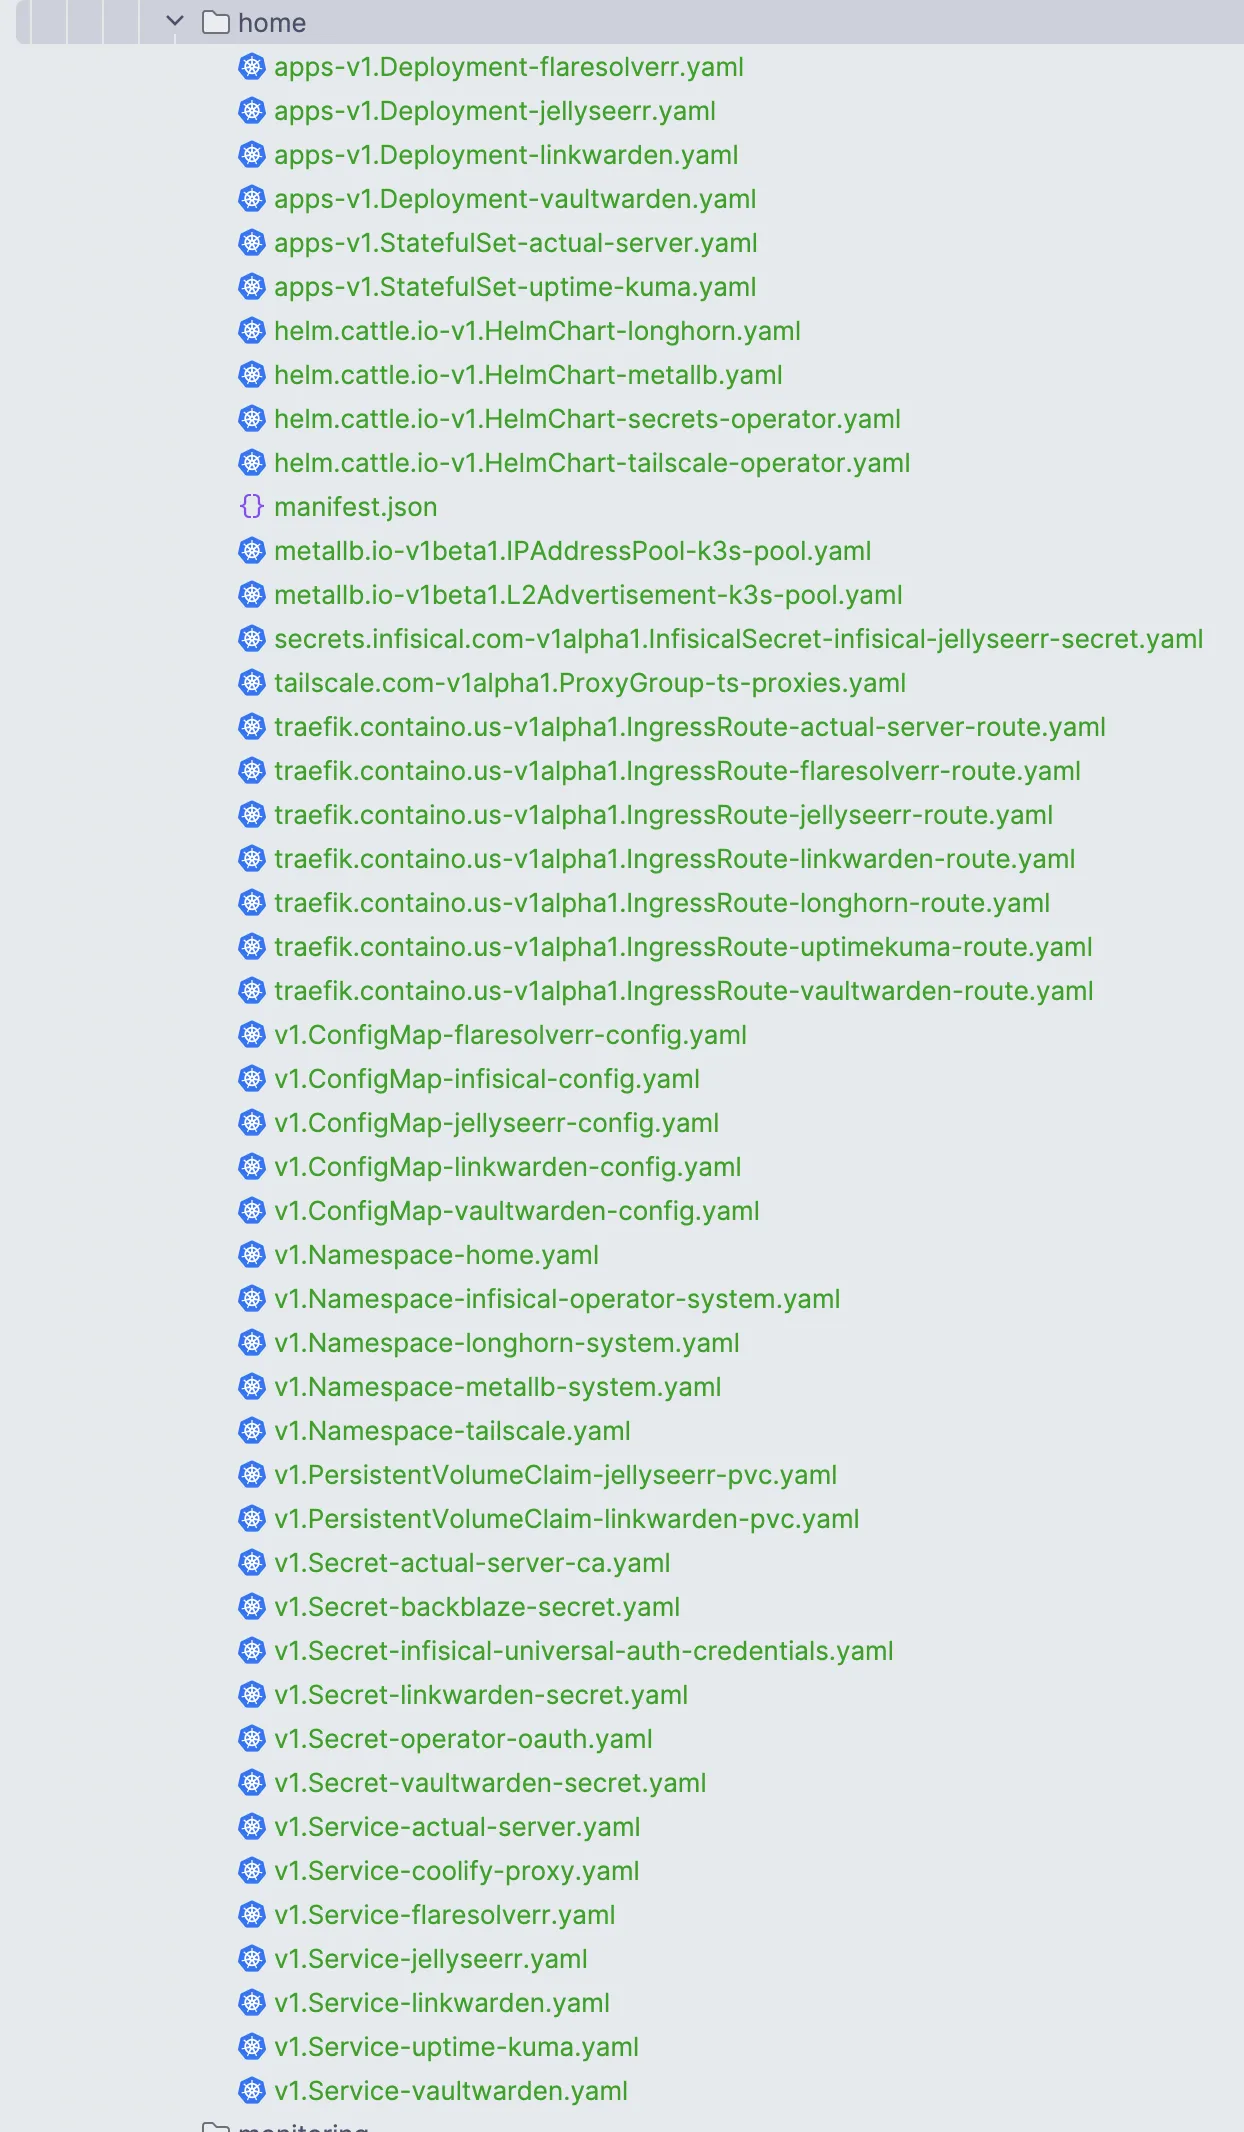Click the Kubernetes icon for helm.cattle.io-v1.HelmChart-longhorn.yaml

(250, 331)
